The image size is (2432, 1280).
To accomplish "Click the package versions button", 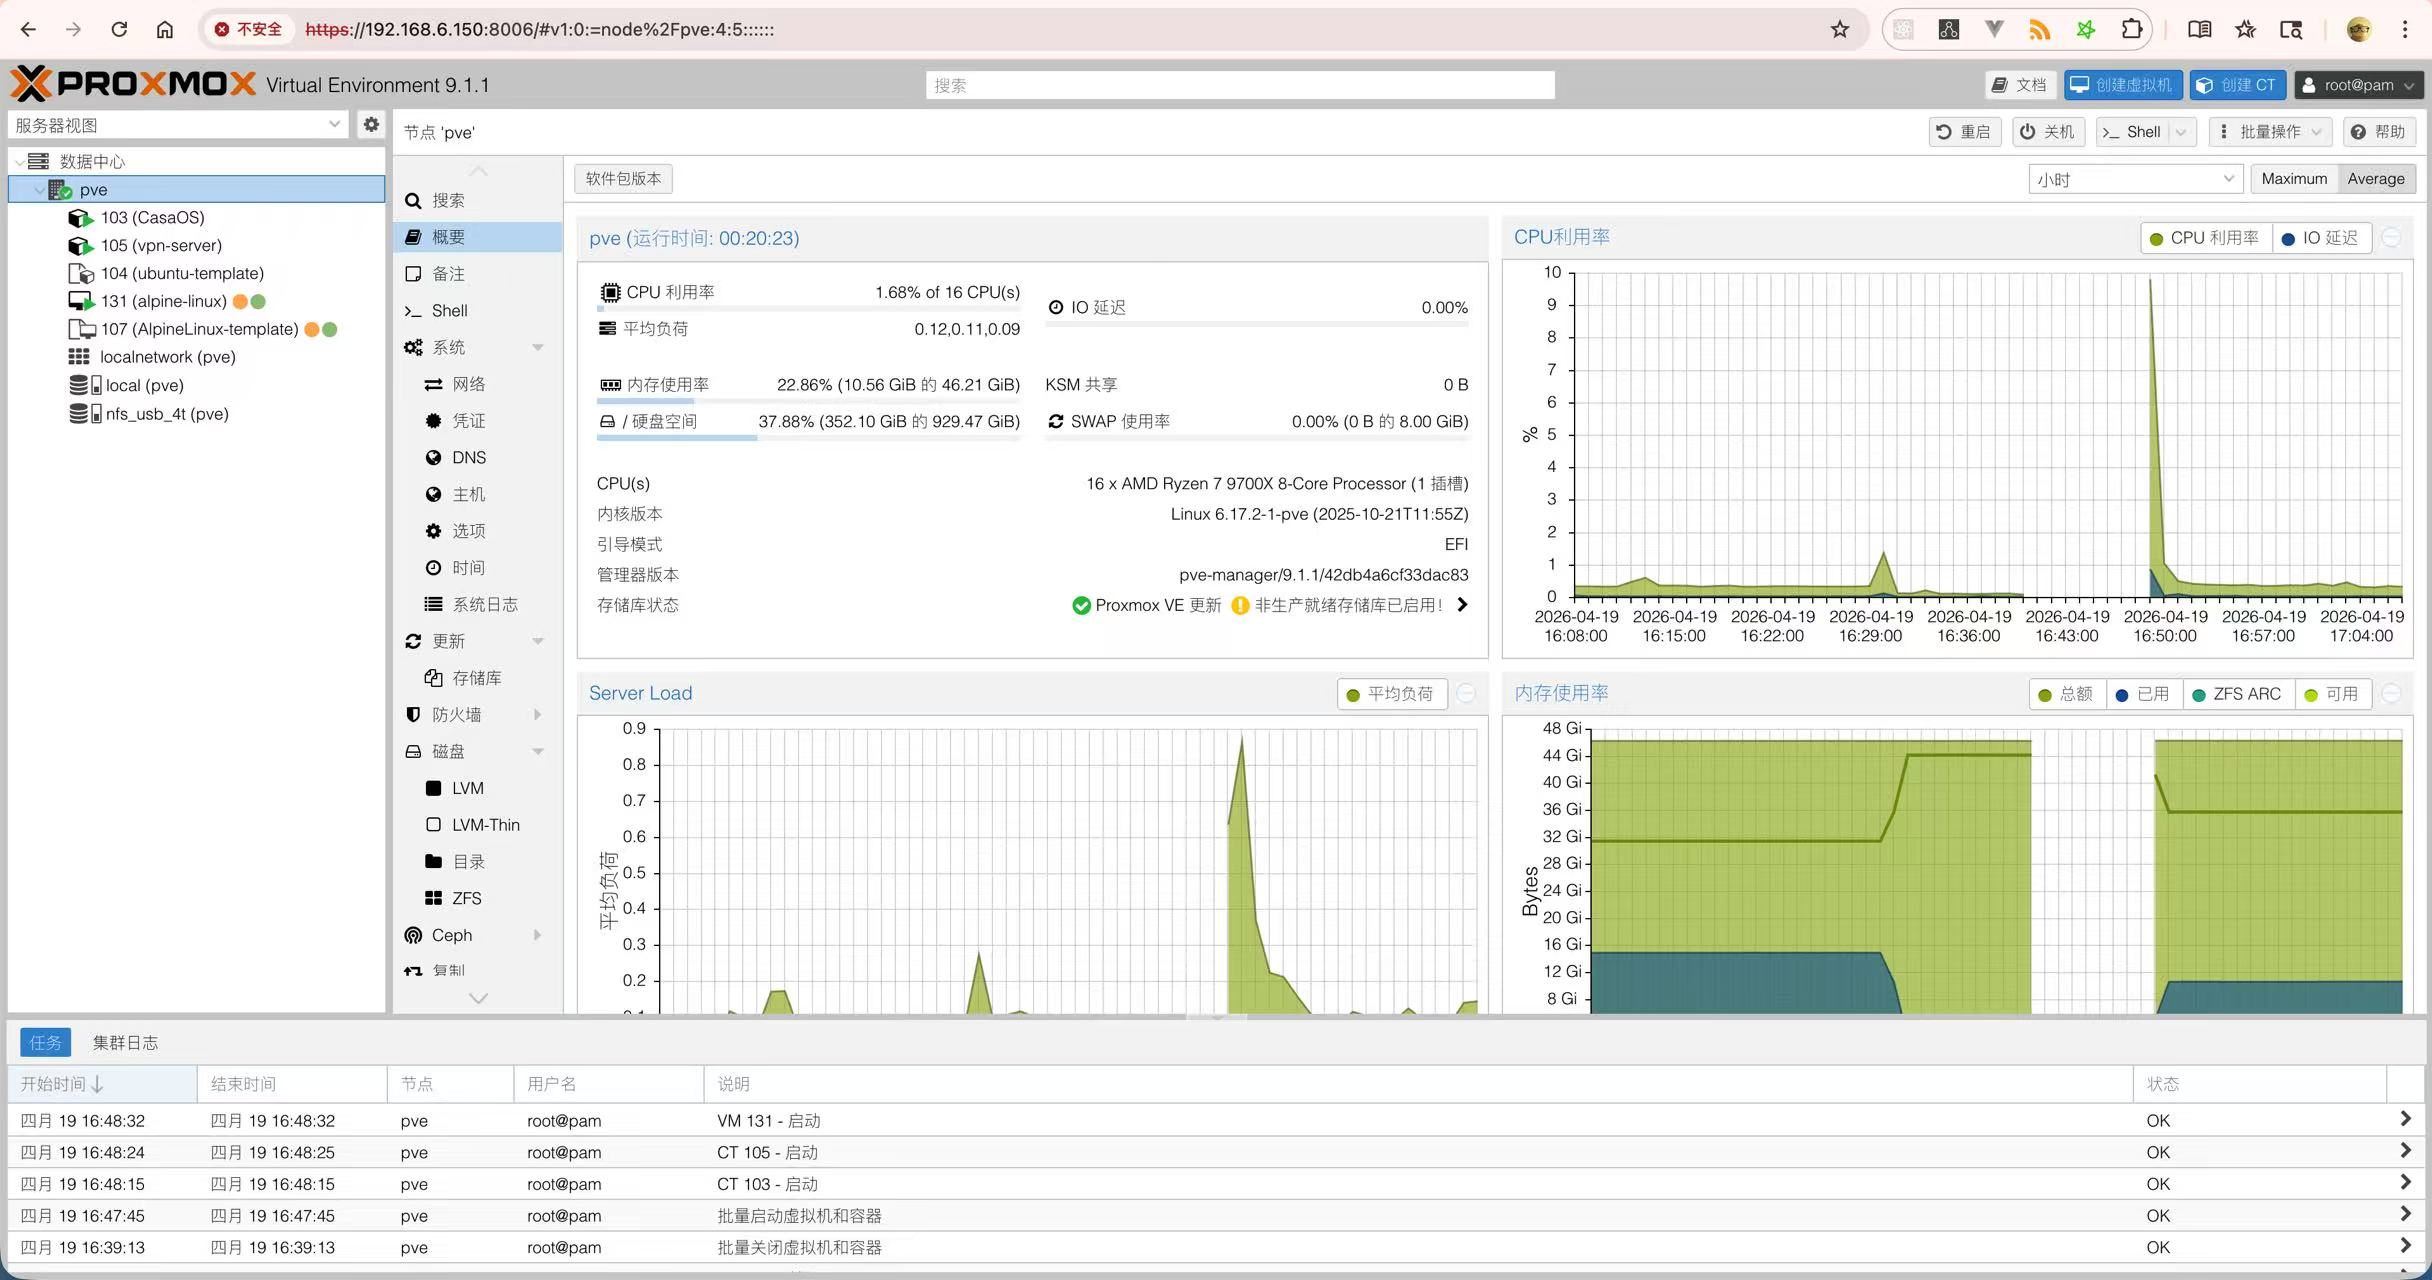I will pos(623,179).
